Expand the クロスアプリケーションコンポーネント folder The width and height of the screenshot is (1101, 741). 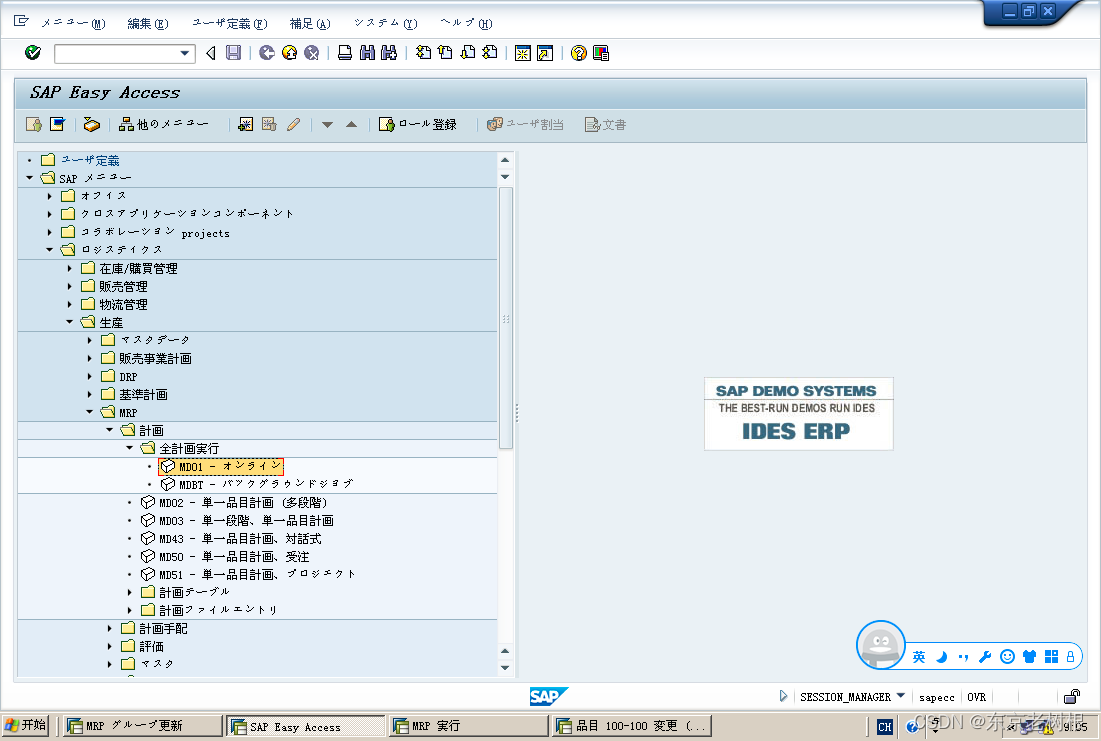point(49,214)
